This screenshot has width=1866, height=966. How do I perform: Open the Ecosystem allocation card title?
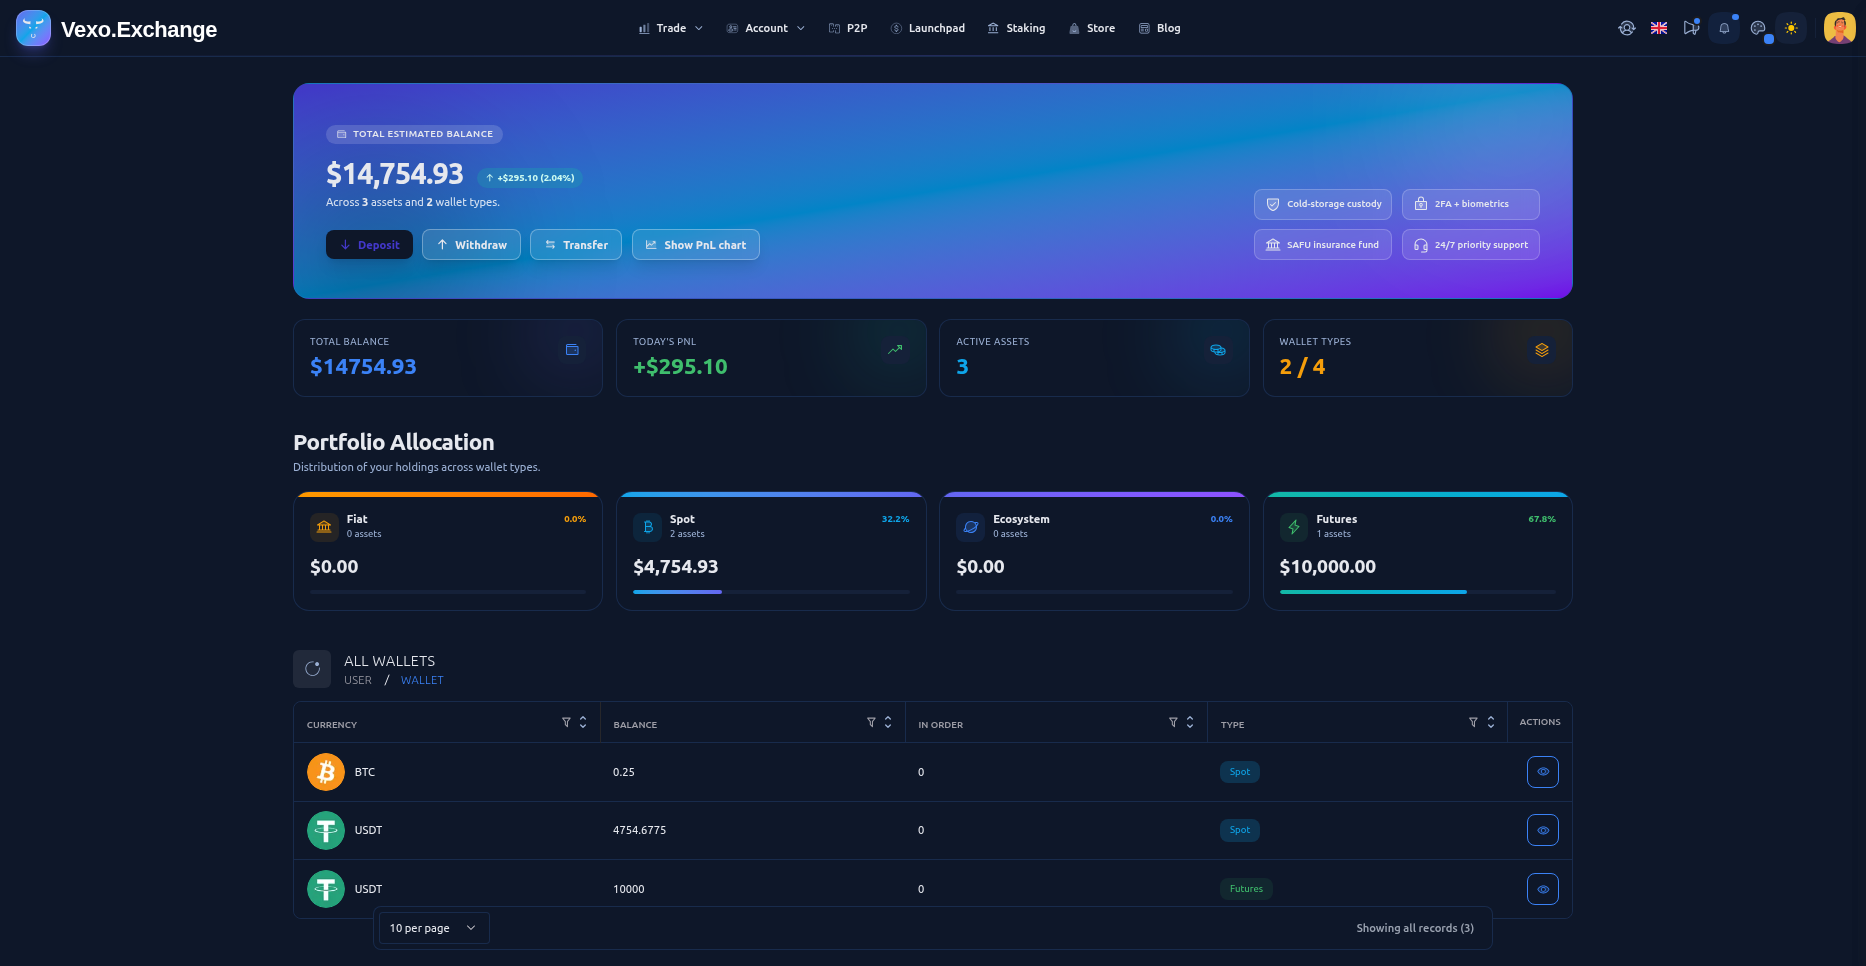(1021, 519)
